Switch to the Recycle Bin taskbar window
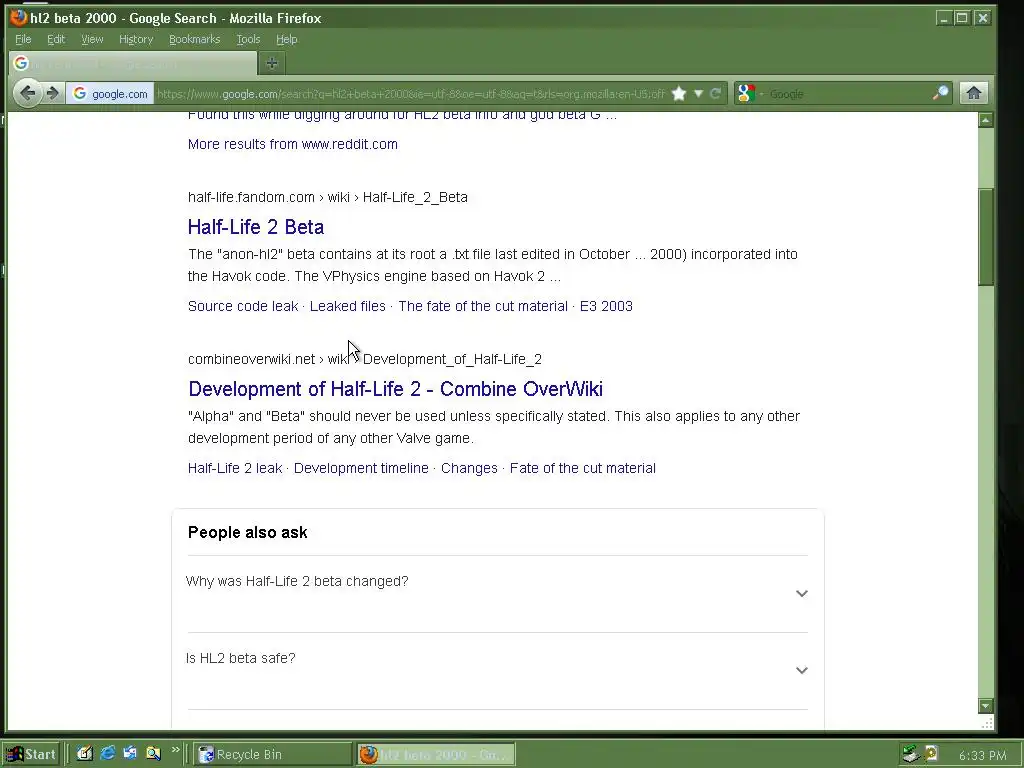The width and height of the screenshot is (1024, 768). (x=272, y=754)
